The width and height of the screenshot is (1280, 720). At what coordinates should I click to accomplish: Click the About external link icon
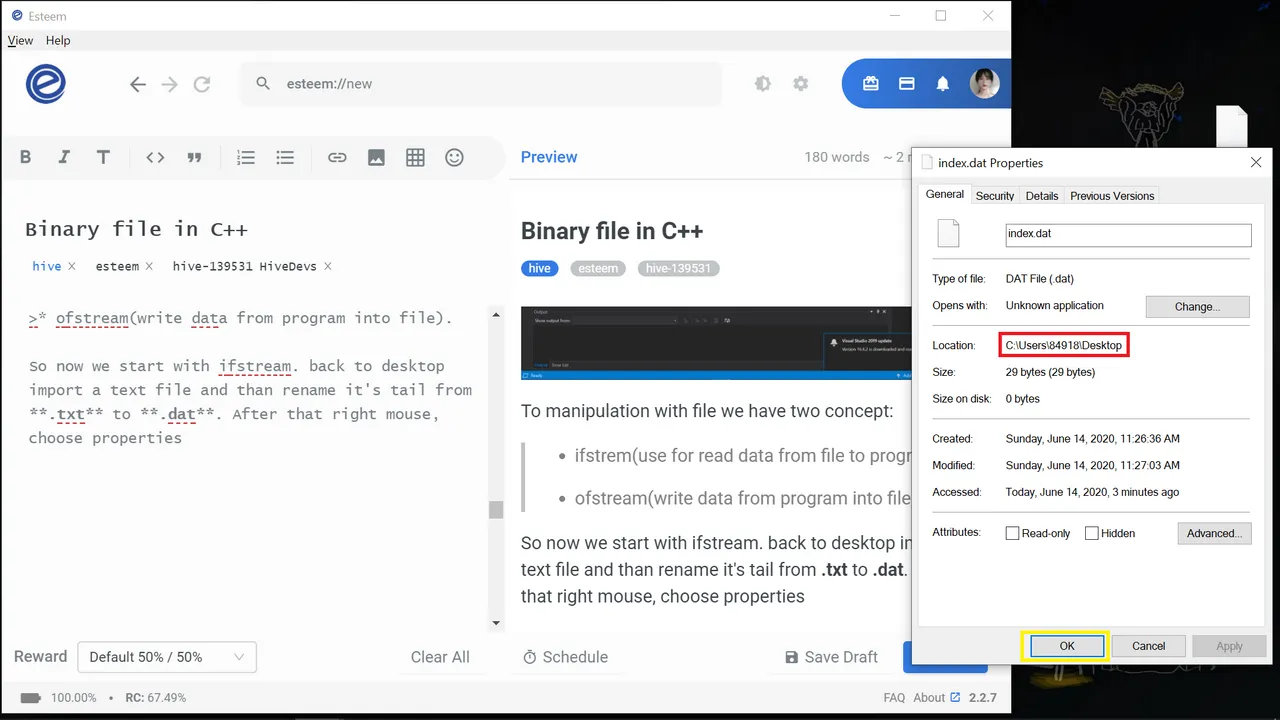(x=955, y=697)
